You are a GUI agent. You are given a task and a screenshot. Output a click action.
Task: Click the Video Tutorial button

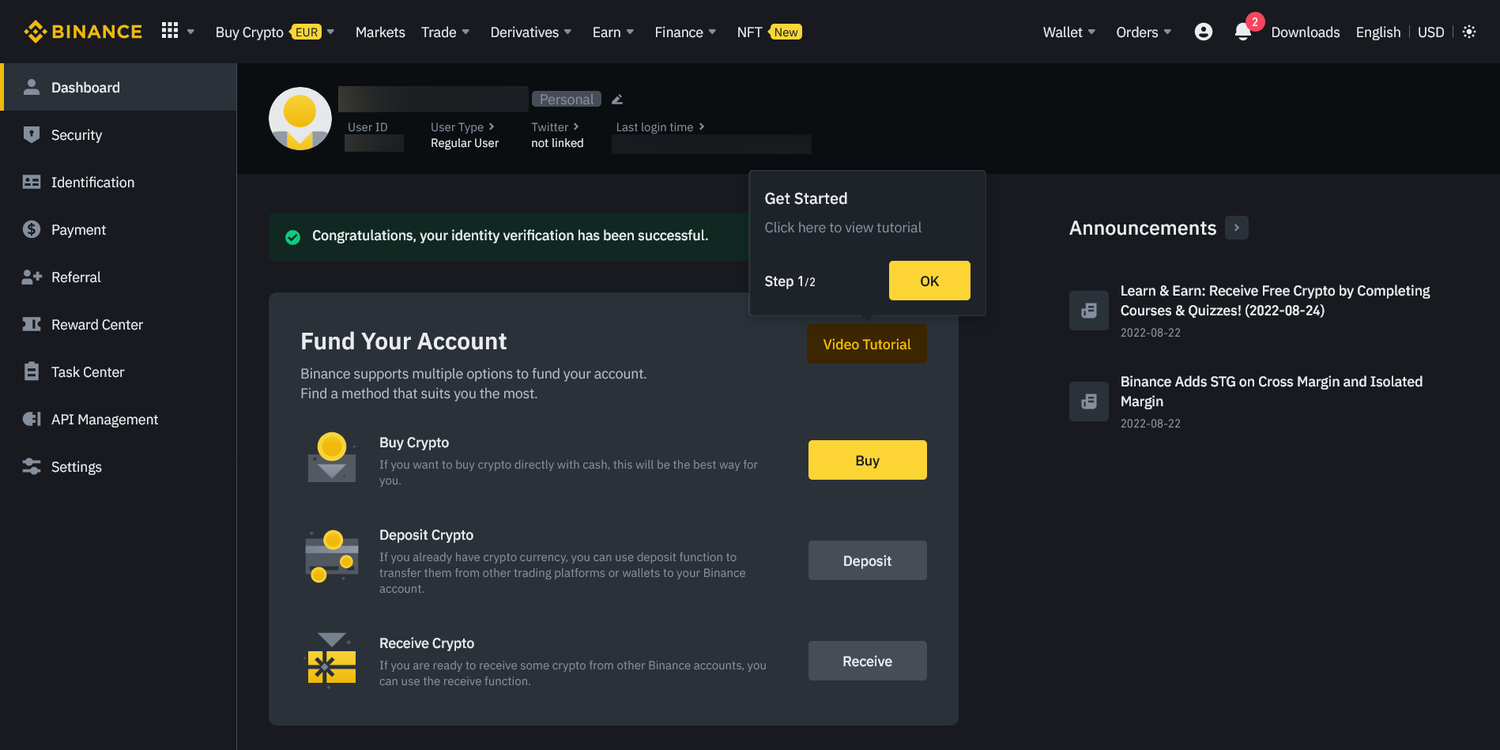pos(867,344)
